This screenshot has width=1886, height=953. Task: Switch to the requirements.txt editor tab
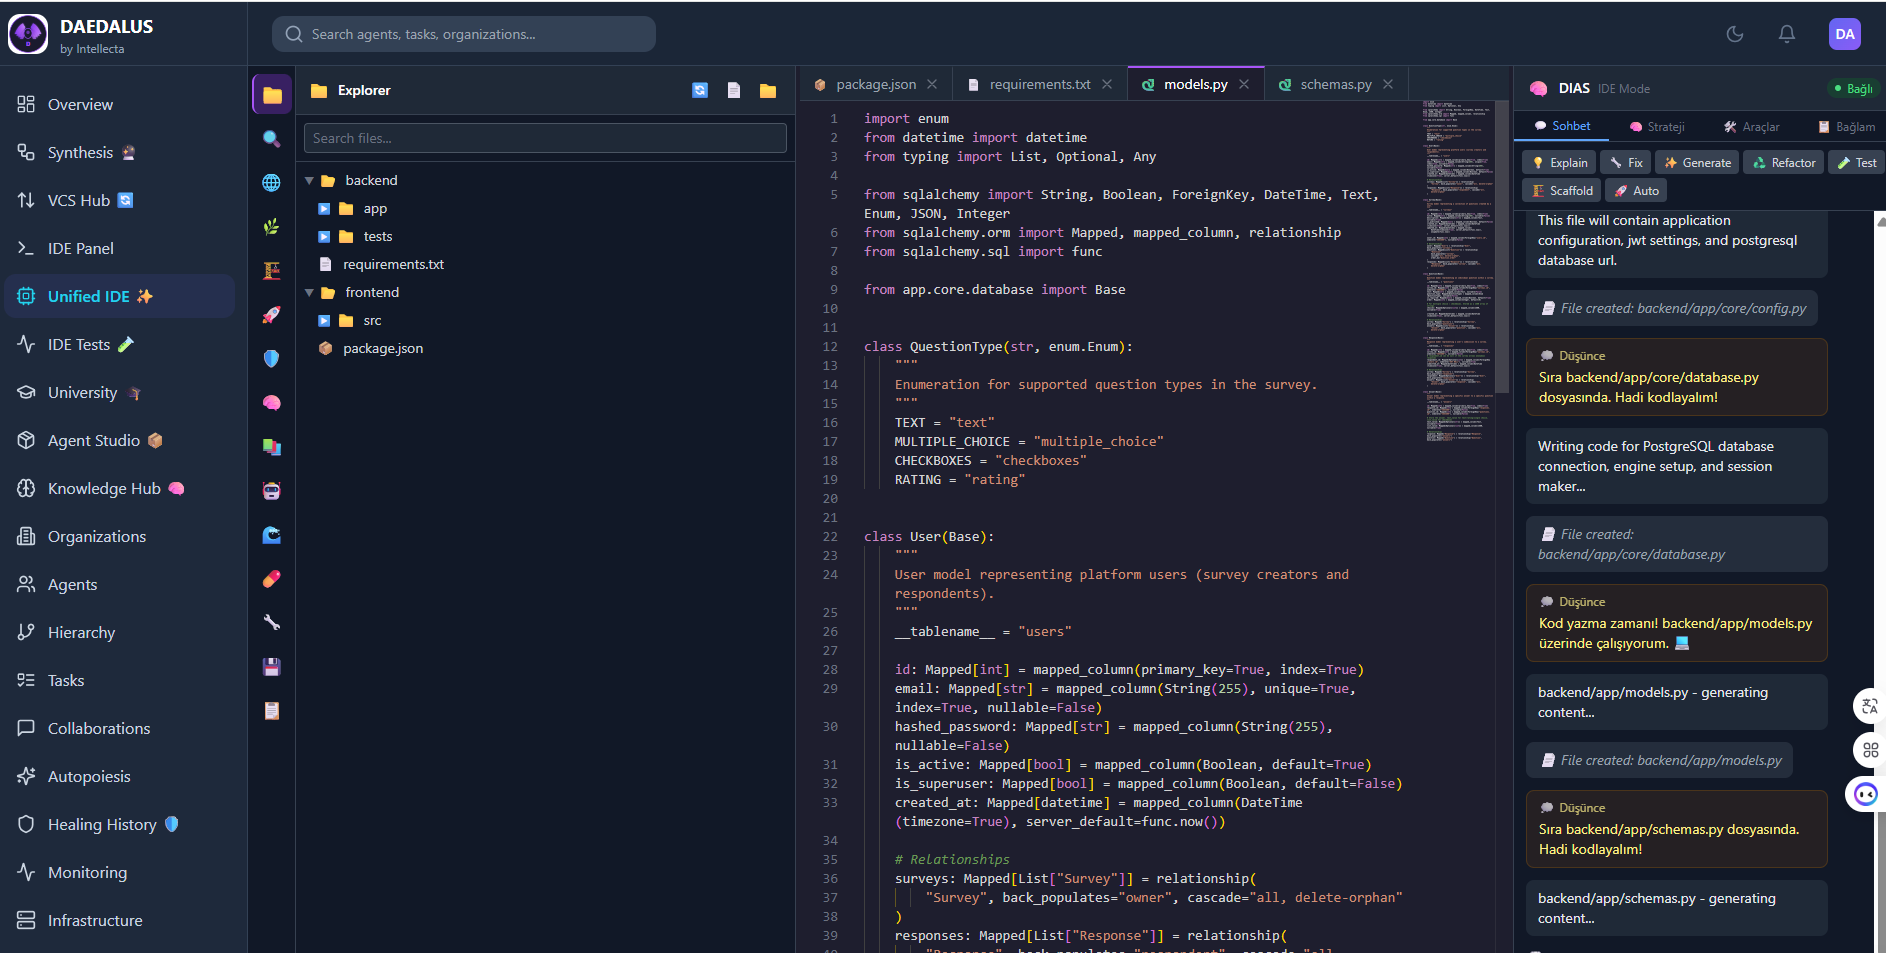(x=1039, y=84)
